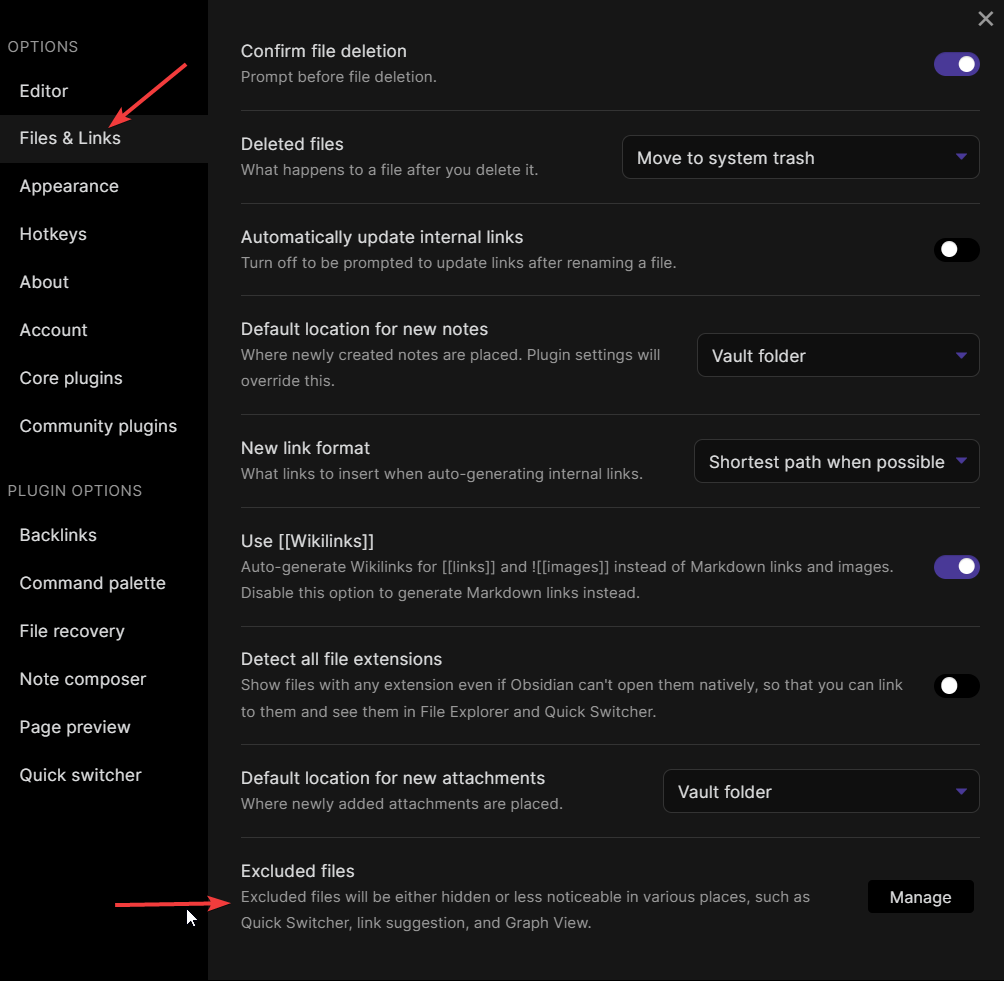1004x981 pixels.
Task: Open the New link format dropdown
Action: pos(836,461)
